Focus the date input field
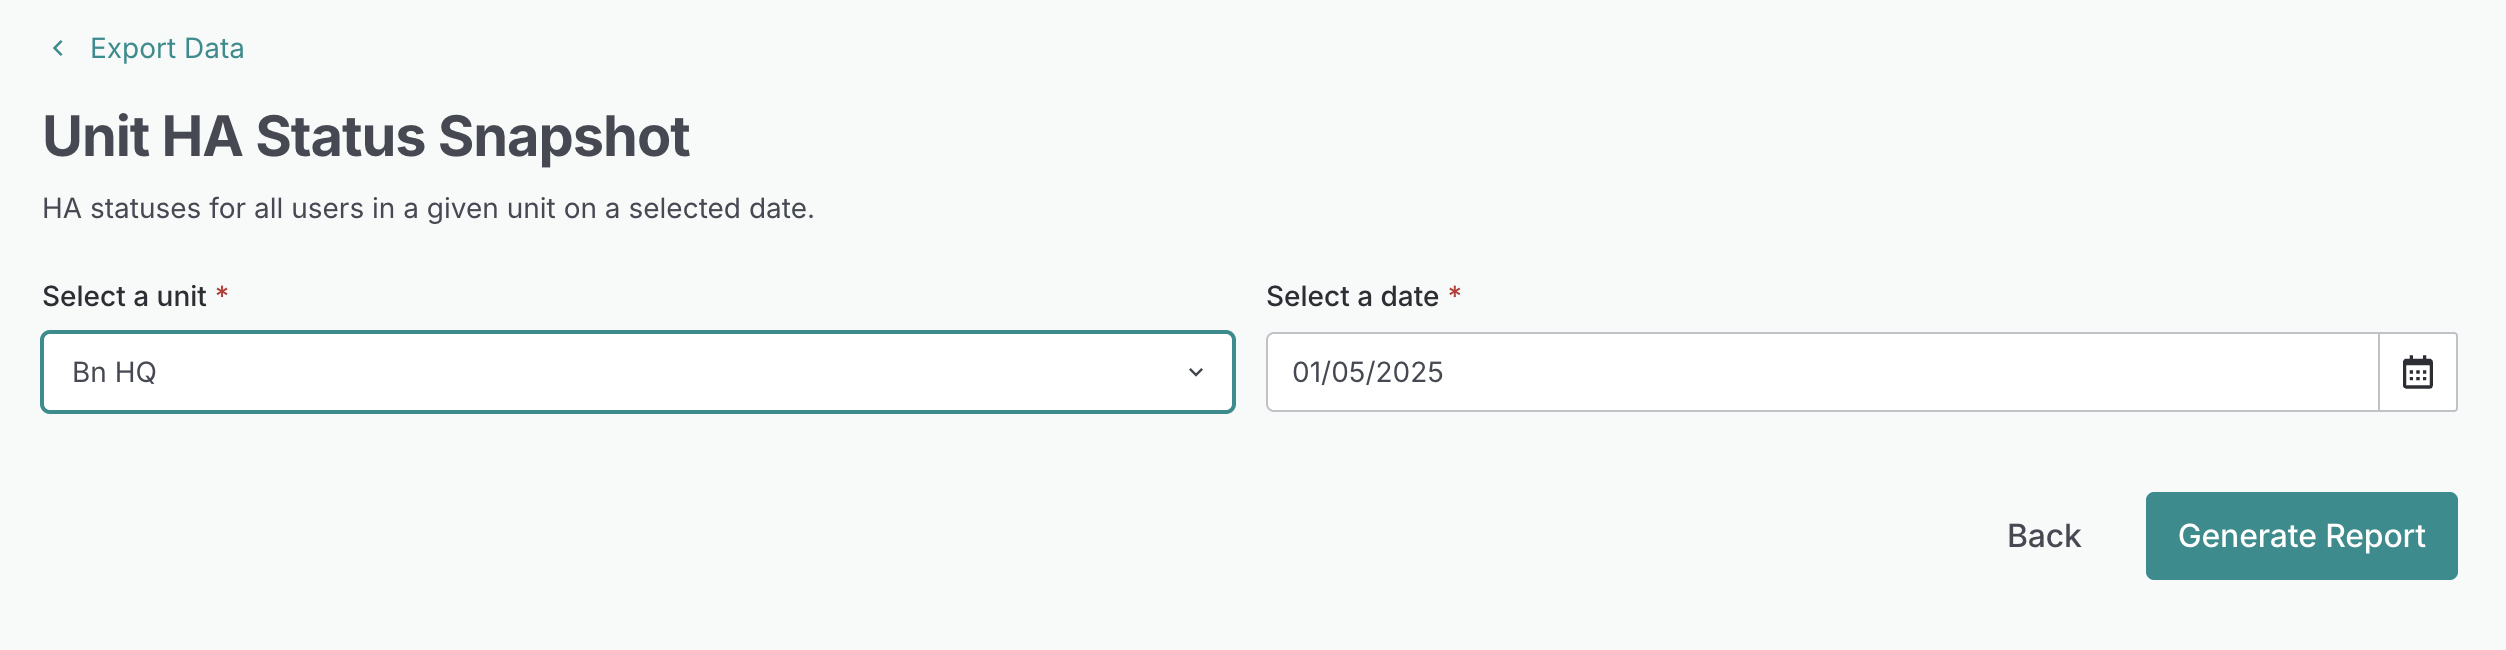This screenshot has width=2506, height=650. click(x=1820, y=372)
